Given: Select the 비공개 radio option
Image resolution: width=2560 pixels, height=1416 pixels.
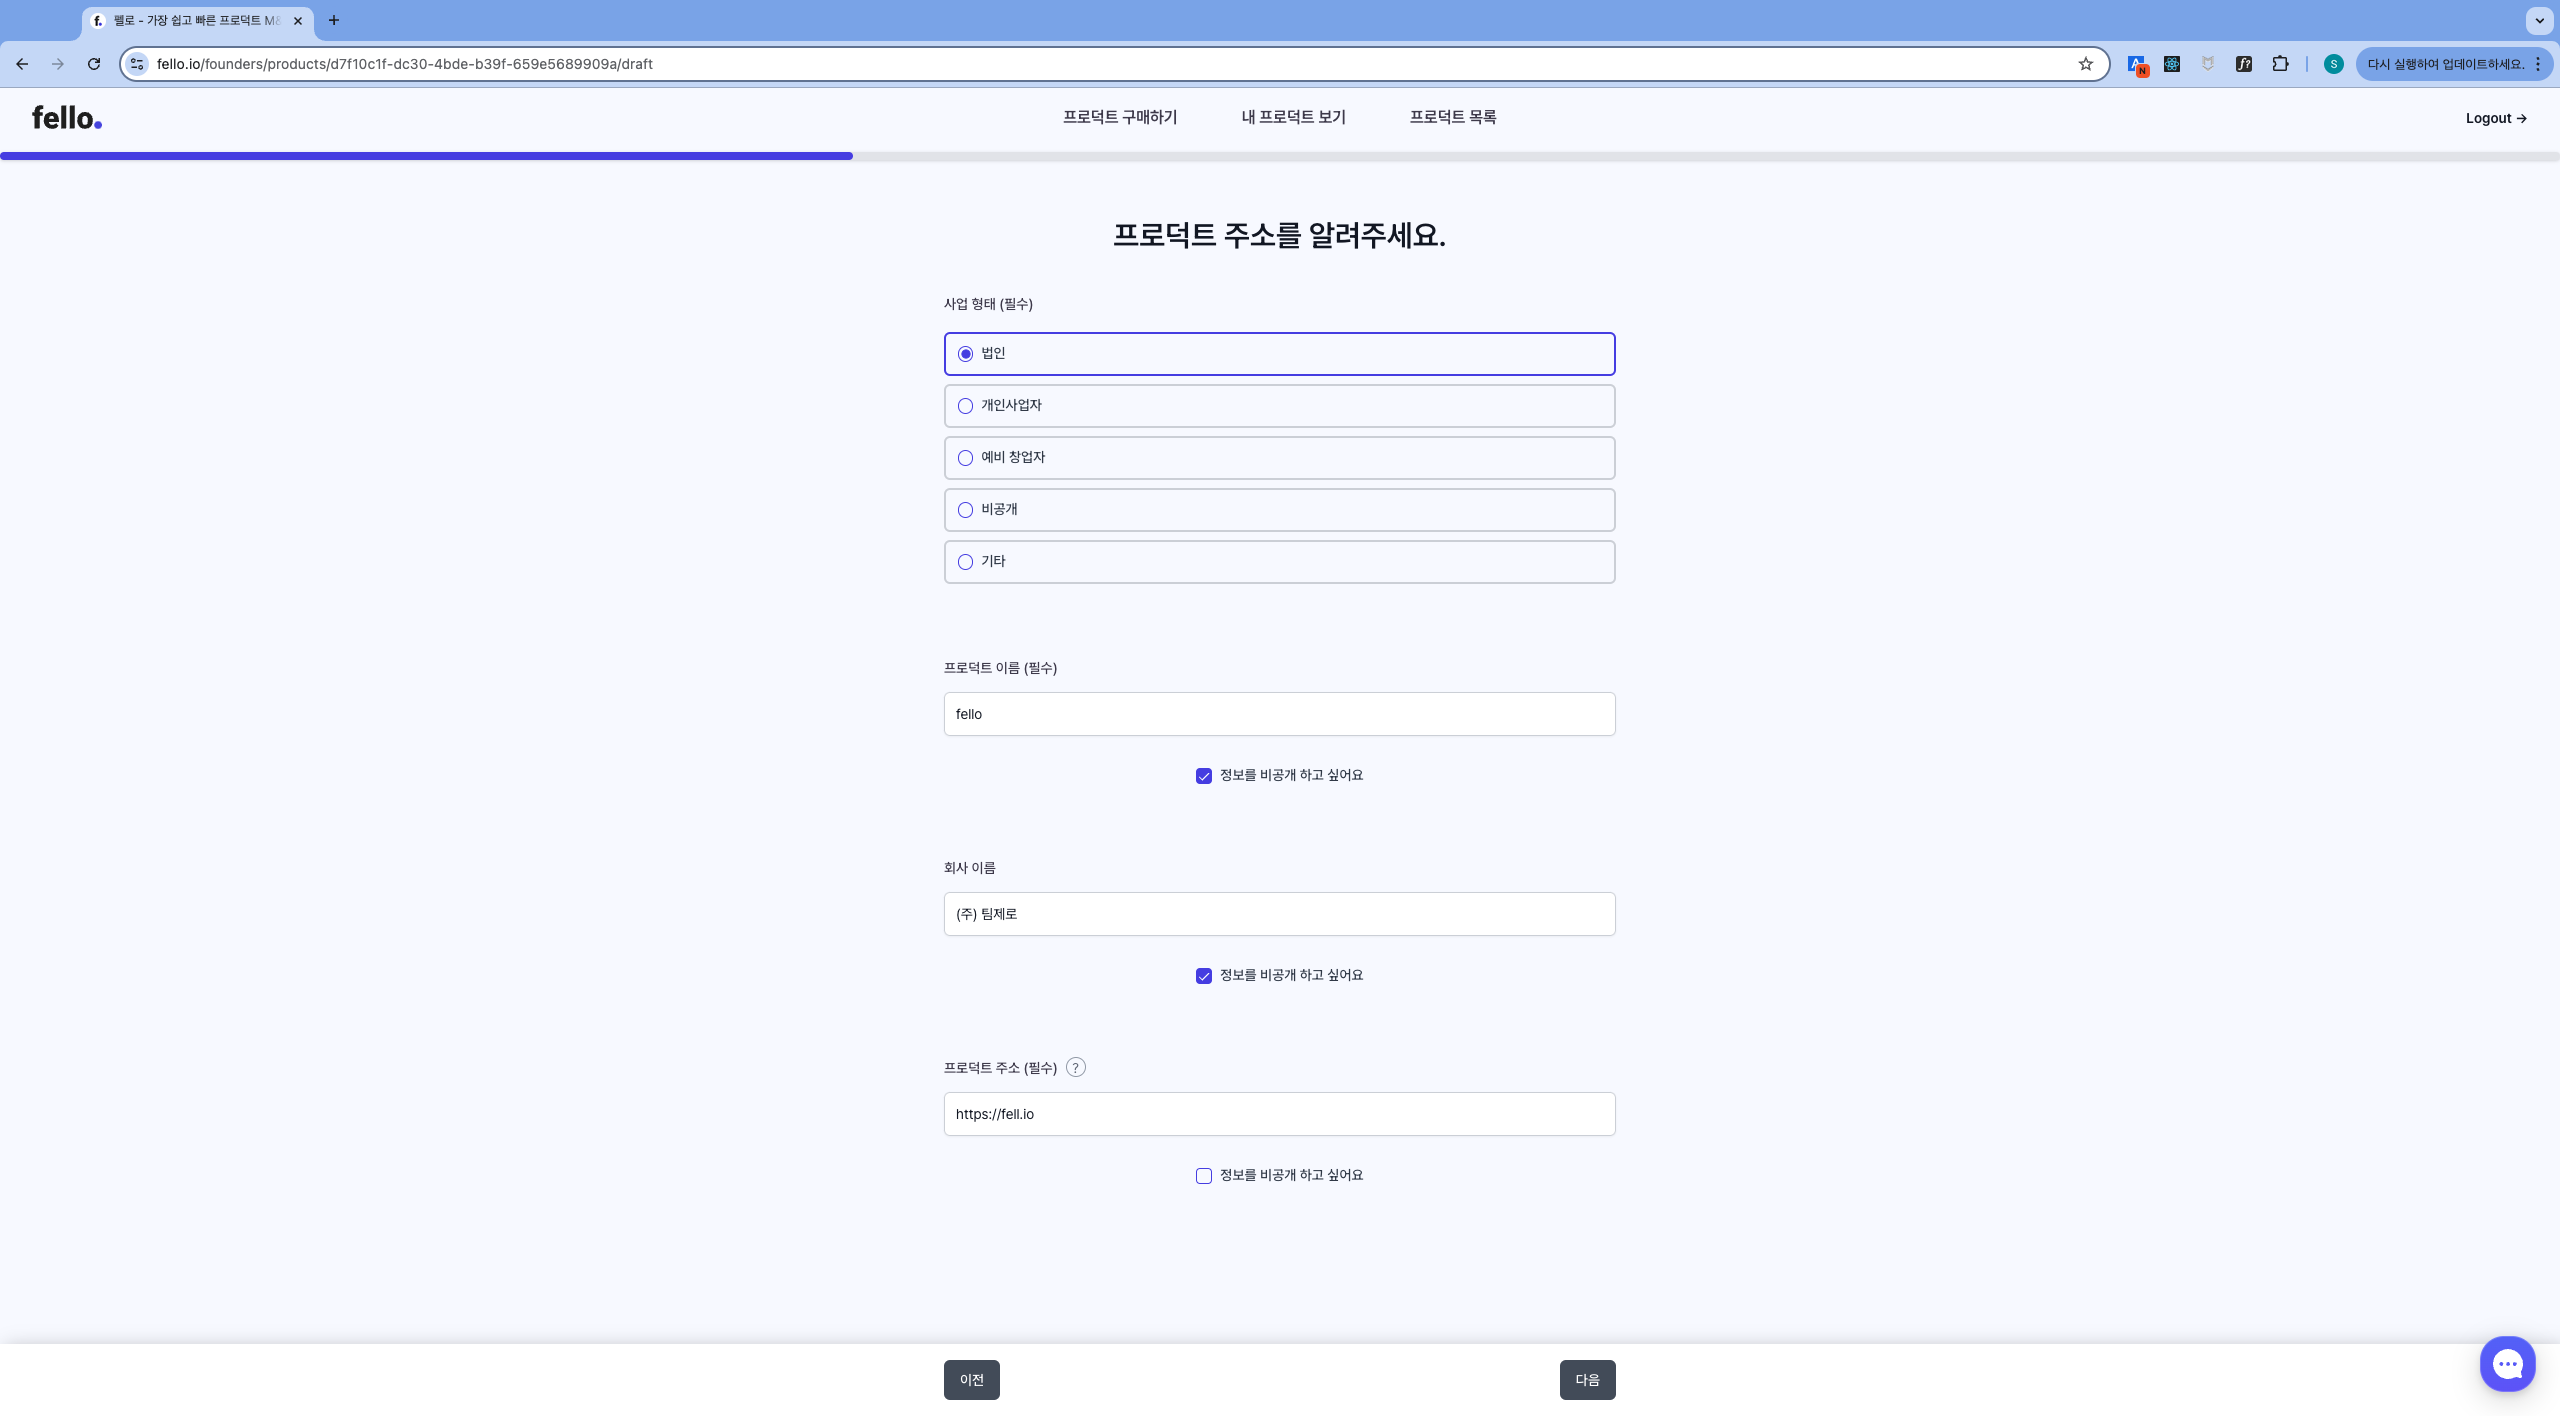Looking at the screenshot, I should [x=1279, y=510].
